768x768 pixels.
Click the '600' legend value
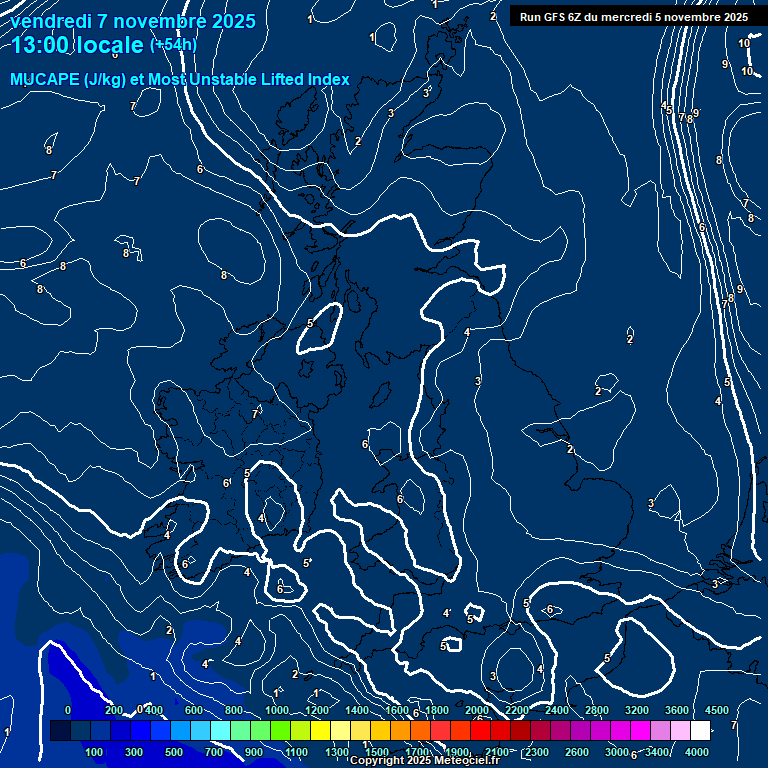click(x=193, y=710)
